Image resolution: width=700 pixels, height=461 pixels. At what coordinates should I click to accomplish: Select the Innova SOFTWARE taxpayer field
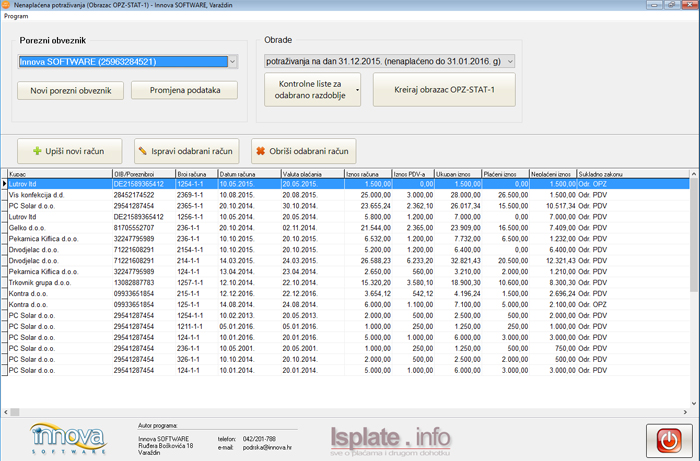click(x=123, y=62)
